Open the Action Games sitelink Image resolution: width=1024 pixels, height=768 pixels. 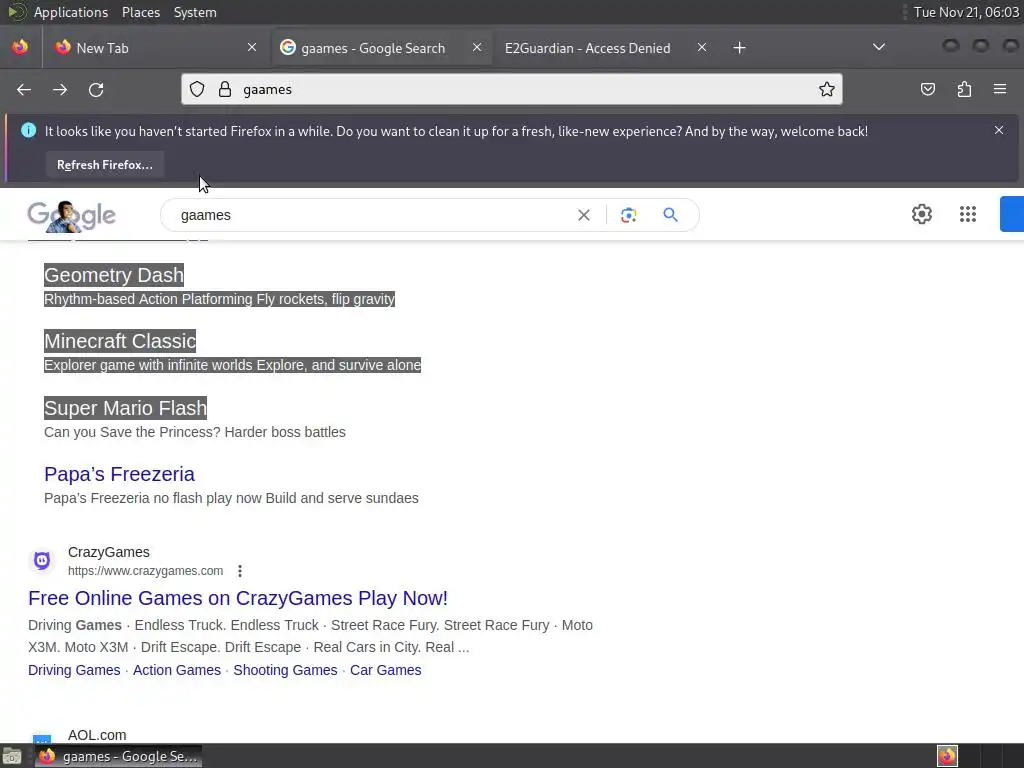pos(177,670)
